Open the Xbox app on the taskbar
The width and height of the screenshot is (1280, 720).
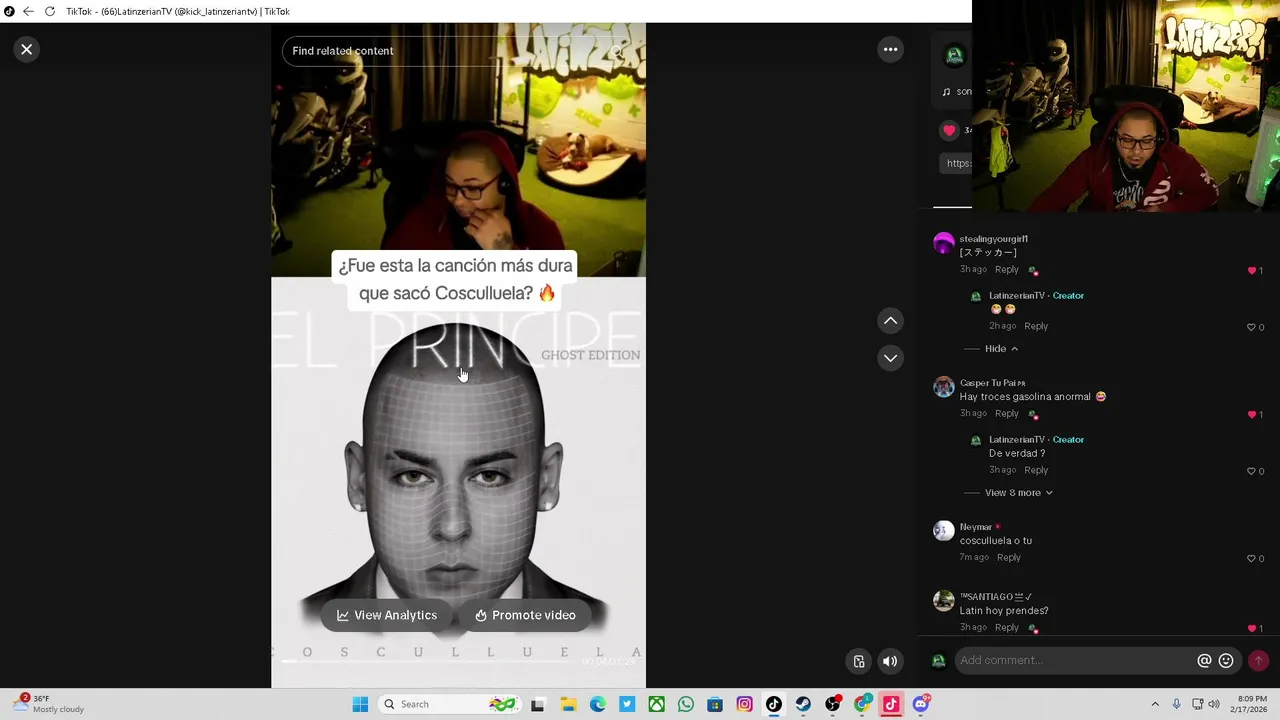tap(656, 704)
